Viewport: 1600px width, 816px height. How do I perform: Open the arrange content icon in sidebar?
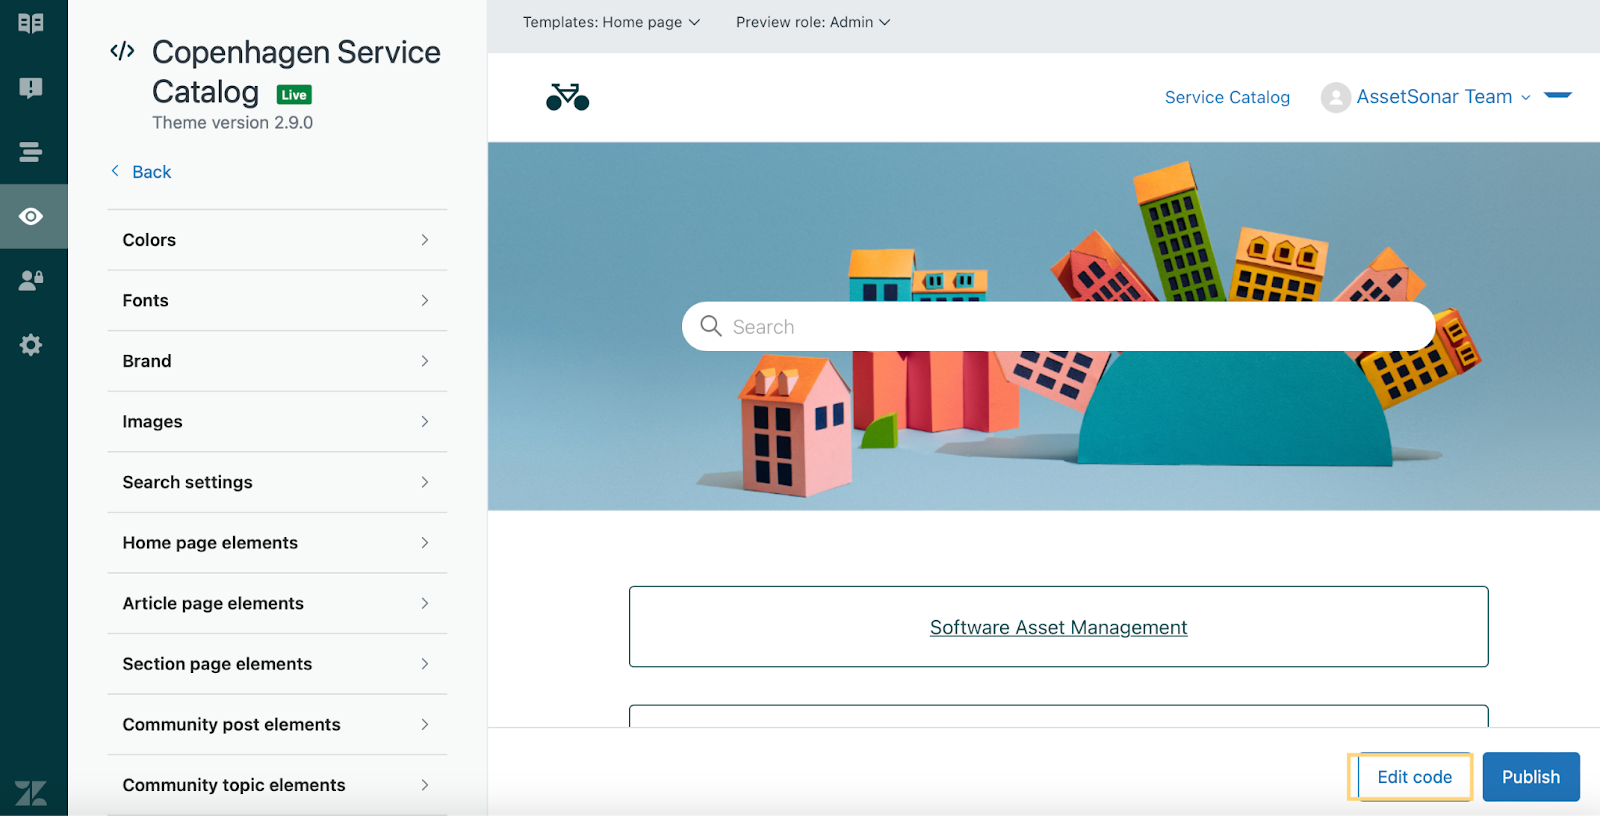(x=31, y=152)
